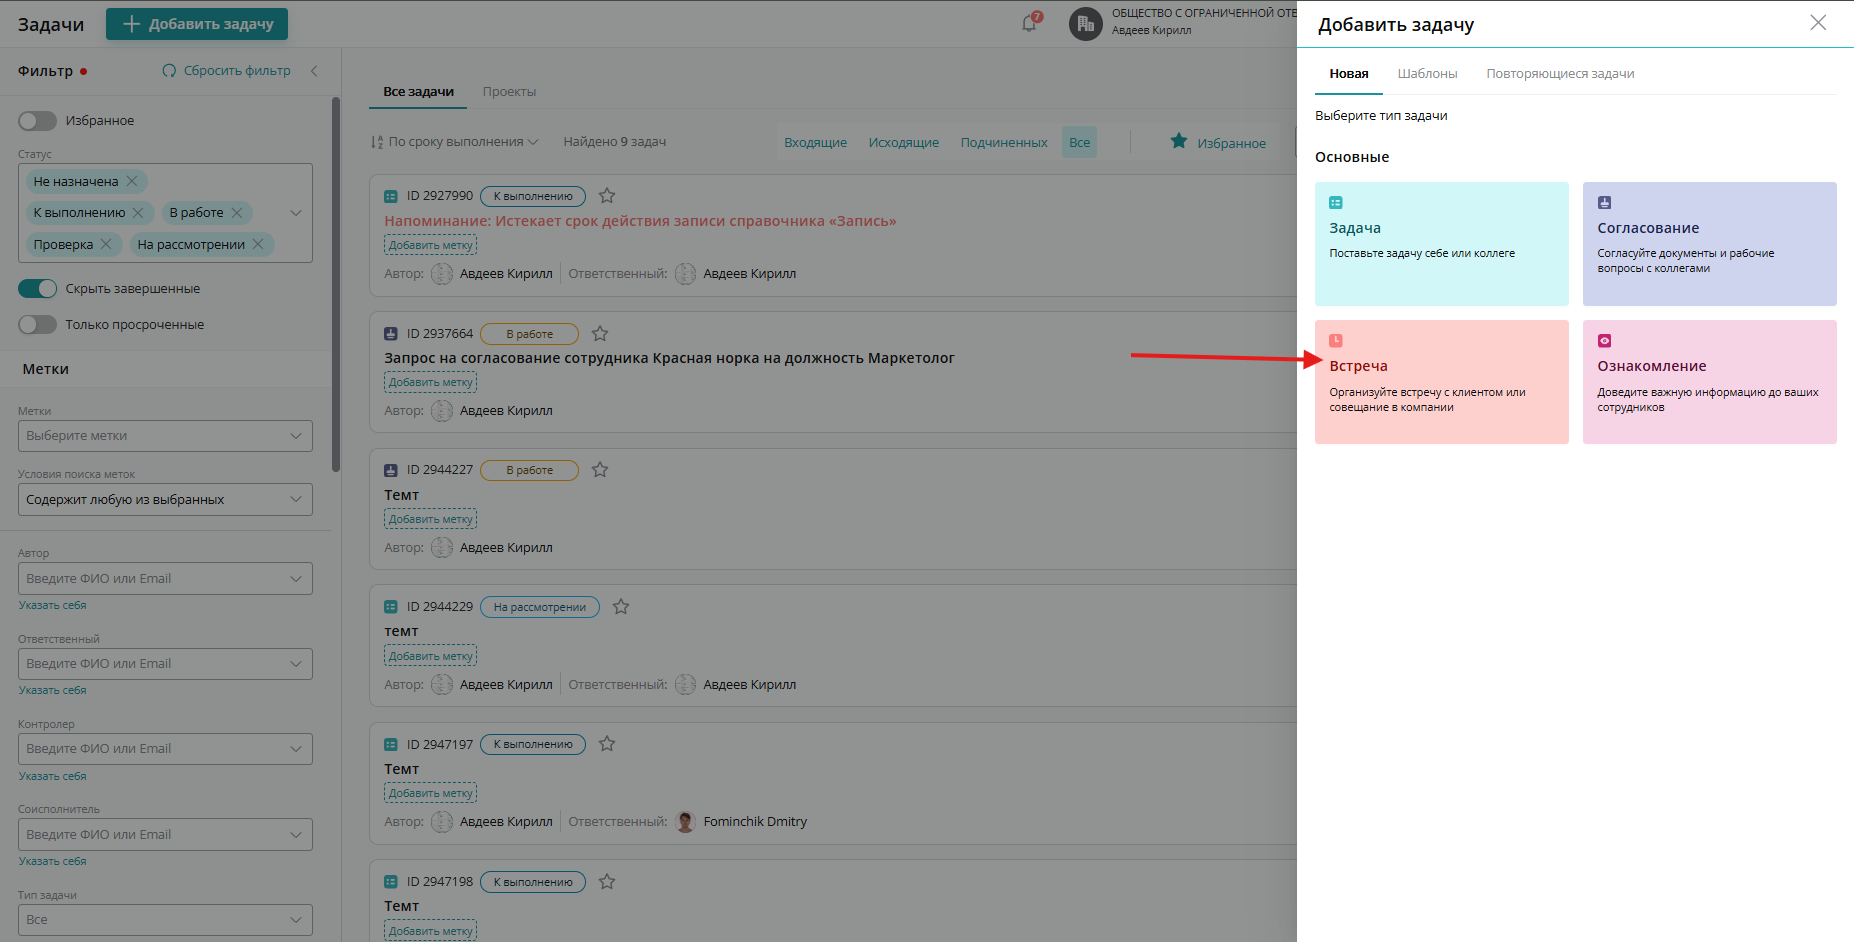Filter tasks by Входящие

(x=815, y=143)
